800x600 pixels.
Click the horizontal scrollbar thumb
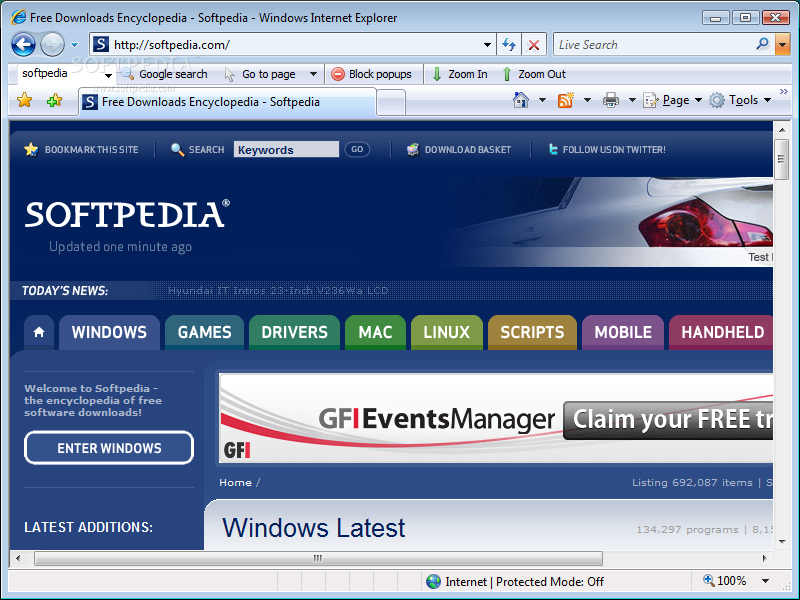point(318,558)
